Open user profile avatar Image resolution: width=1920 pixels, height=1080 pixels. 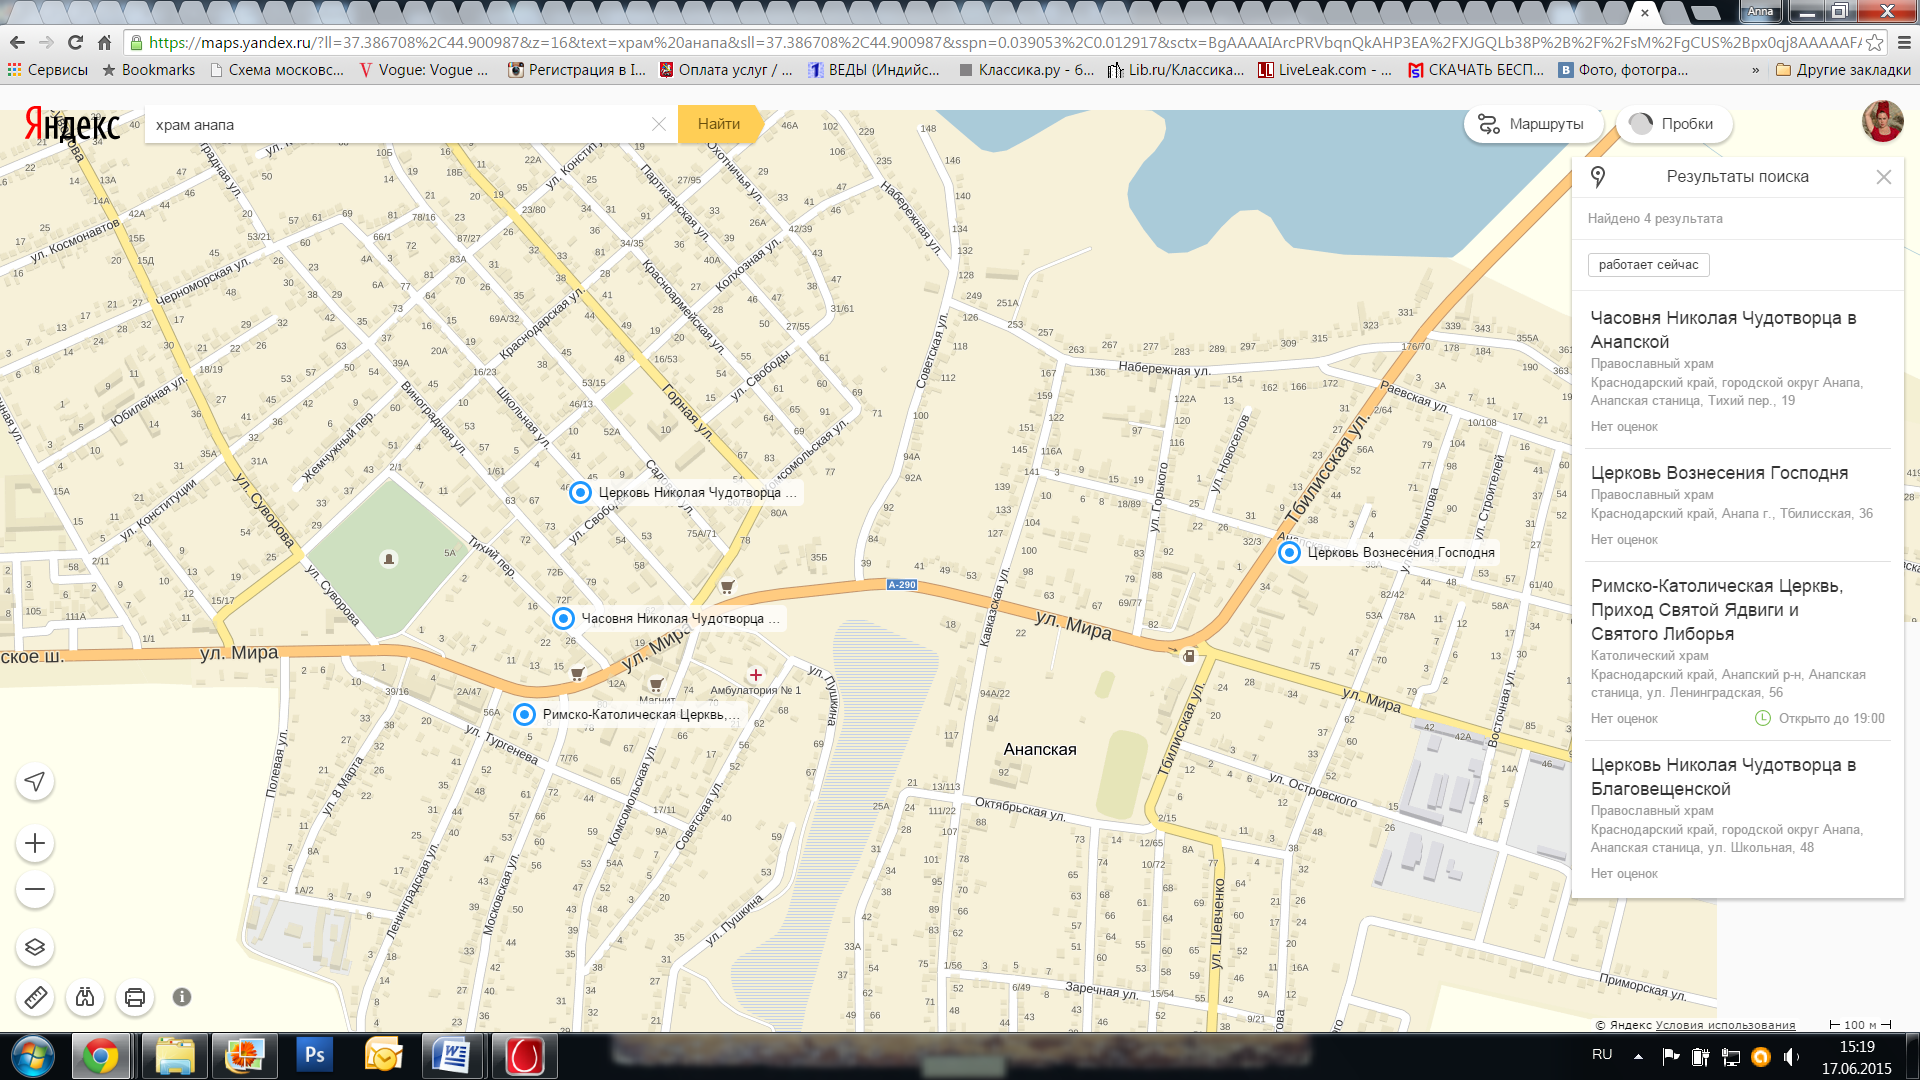coord(1882,122)
